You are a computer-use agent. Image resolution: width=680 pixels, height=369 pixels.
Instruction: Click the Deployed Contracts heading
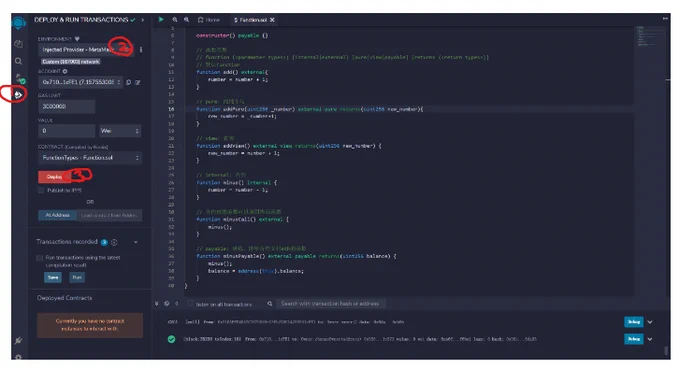click(65, 298)
